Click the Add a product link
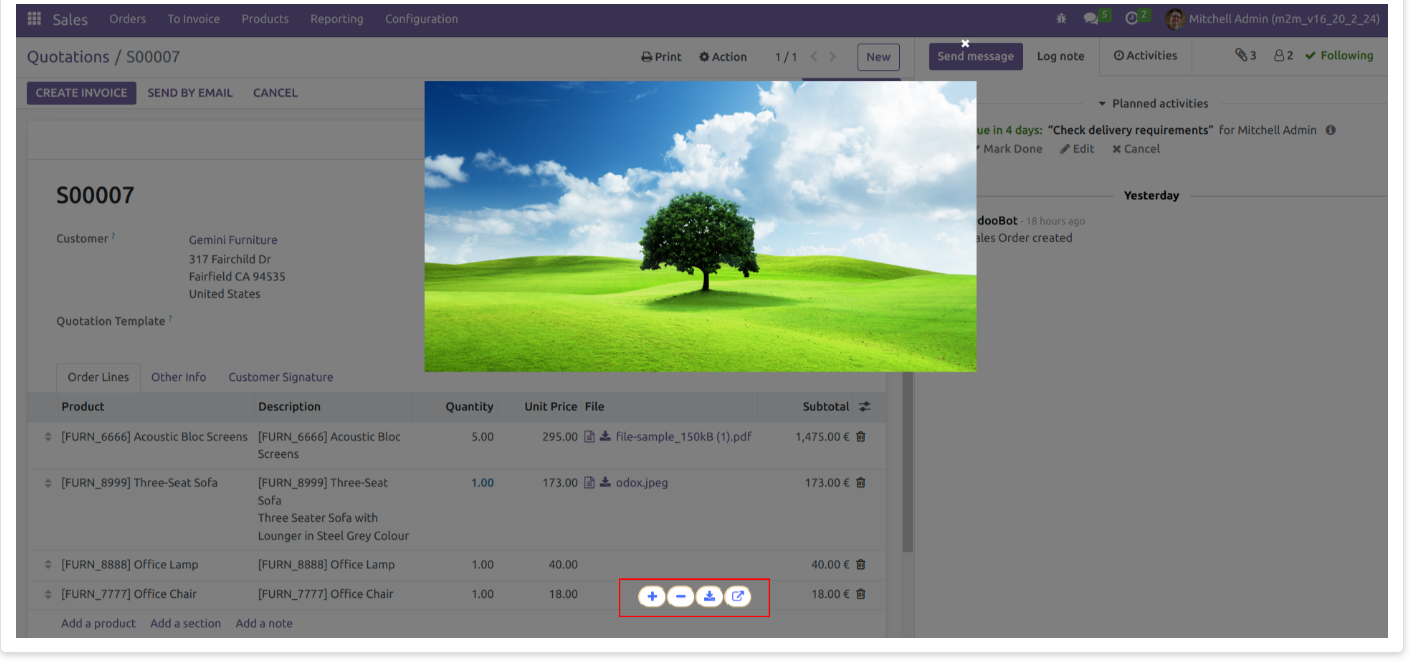This screenshot has width=1410, height=662. 98,624
